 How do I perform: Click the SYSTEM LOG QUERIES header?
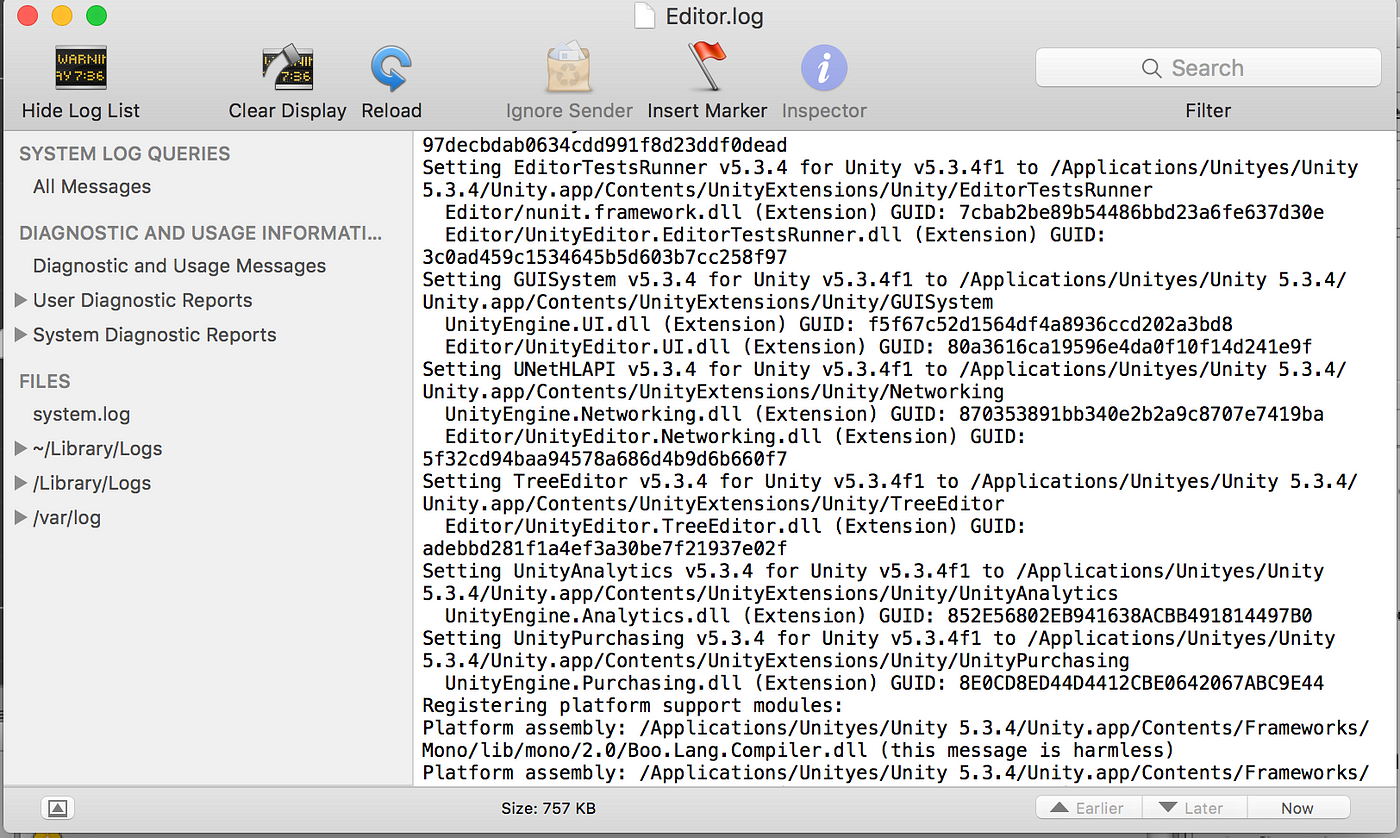(x=125, y=154)
